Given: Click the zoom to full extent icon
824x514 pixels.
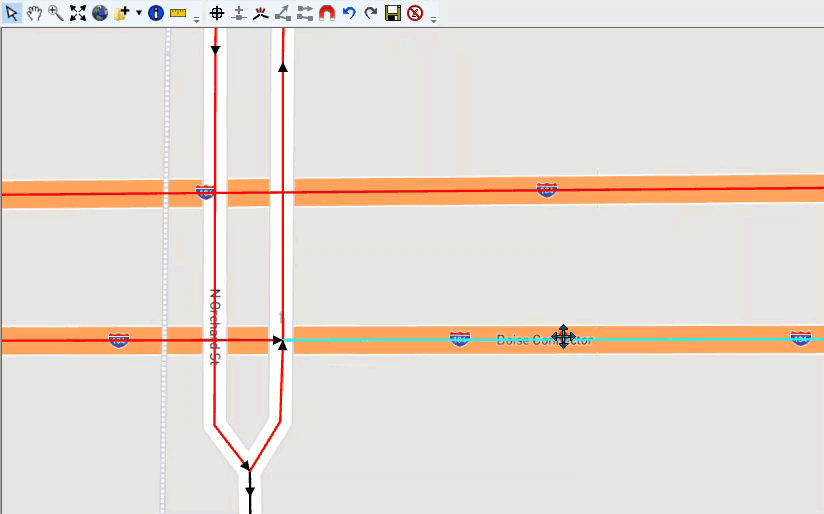Looking at the screenshot, I should tap(78, 13).
